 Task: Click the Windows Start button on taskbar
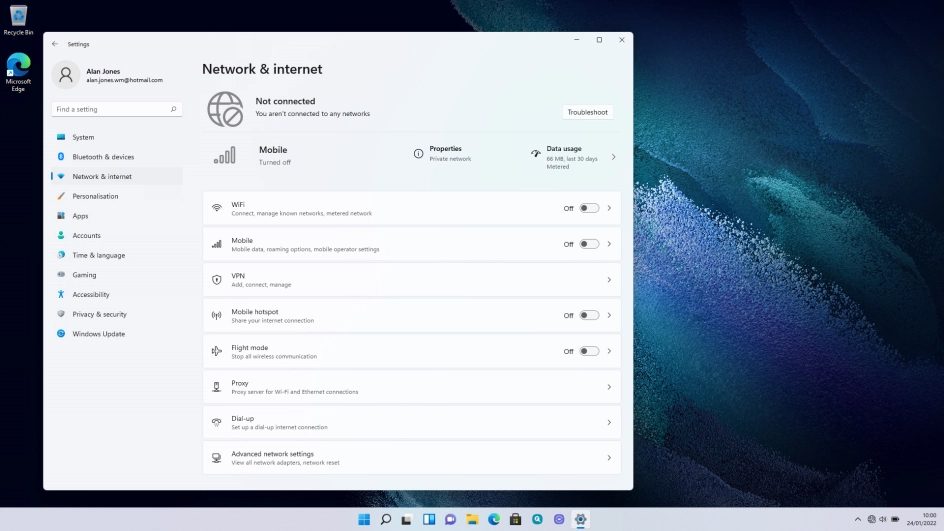363,519
